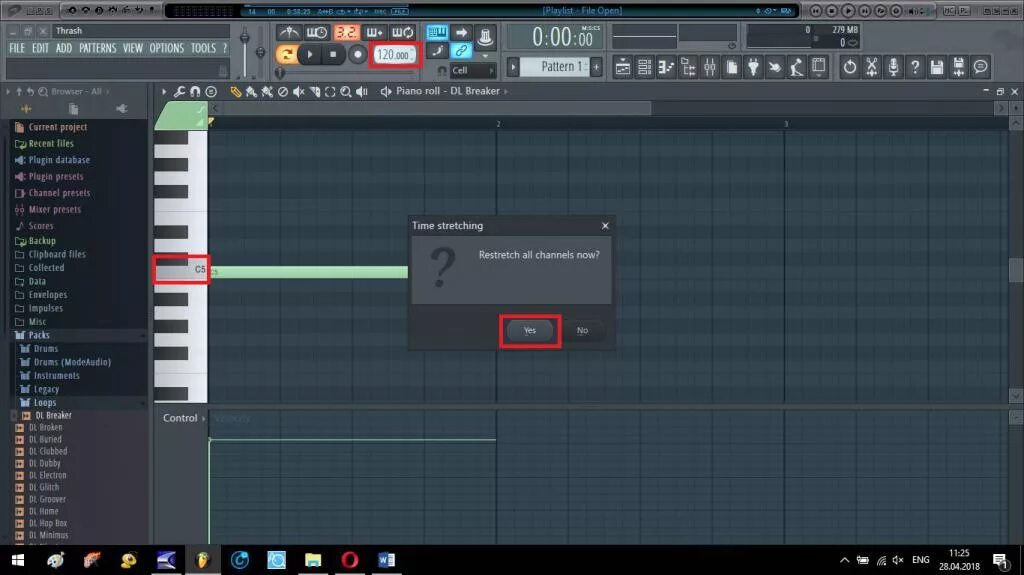The image size is (1024, 575).
Task: Open the piano roll stamp icon
Action: 211,91
